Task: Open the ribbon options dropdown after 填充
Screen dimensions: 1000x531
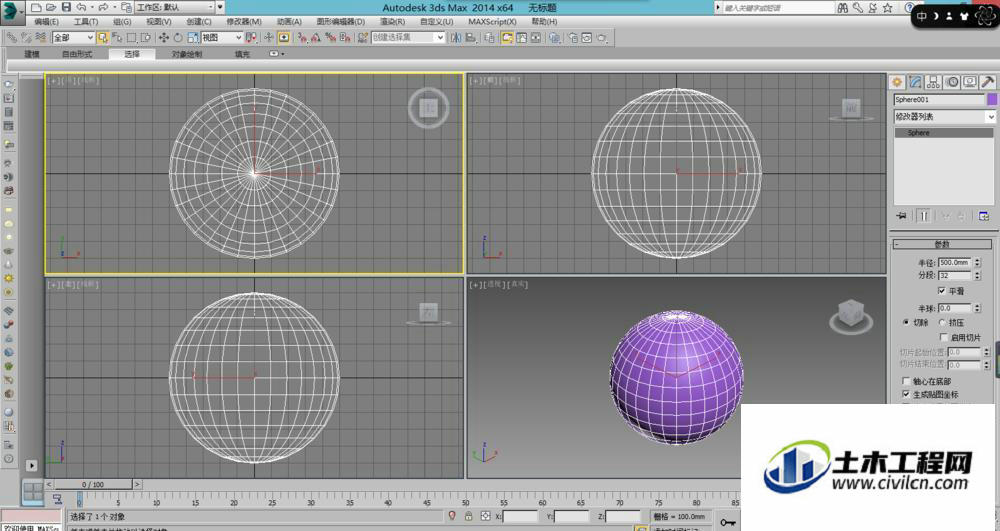Action: point(277,54)
